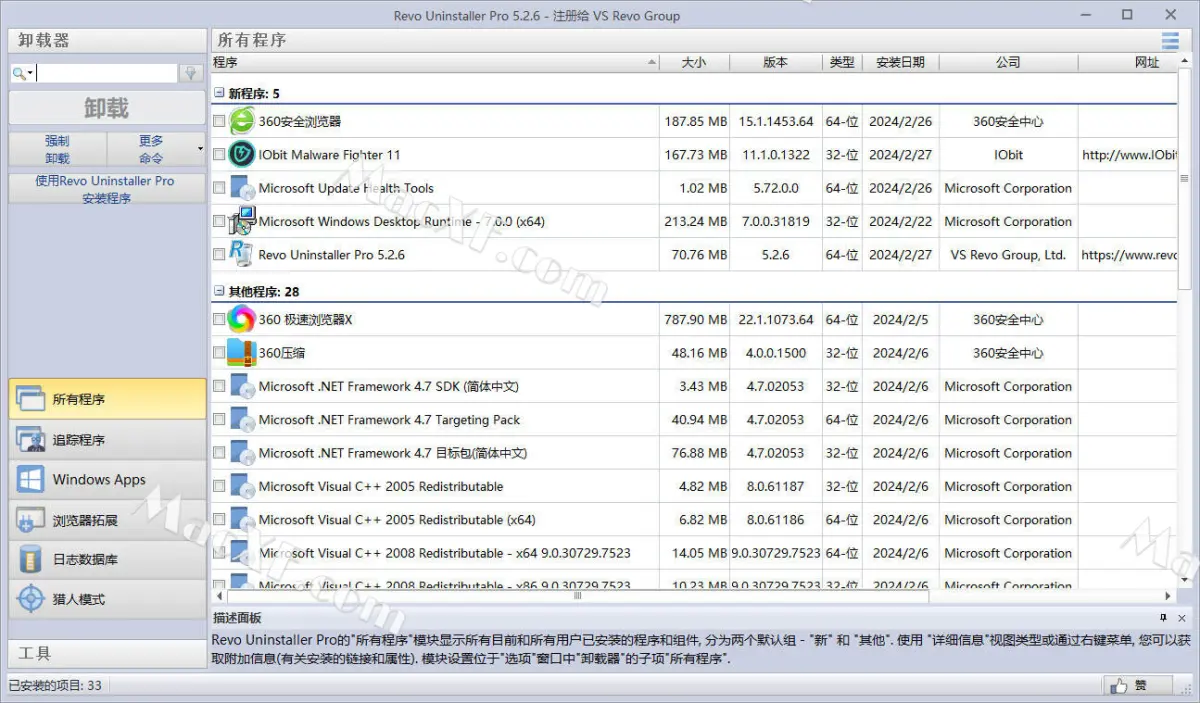1200x703 pixels.
Task: Sort by the 程序 column header
Action: click(x=435, y=62)
